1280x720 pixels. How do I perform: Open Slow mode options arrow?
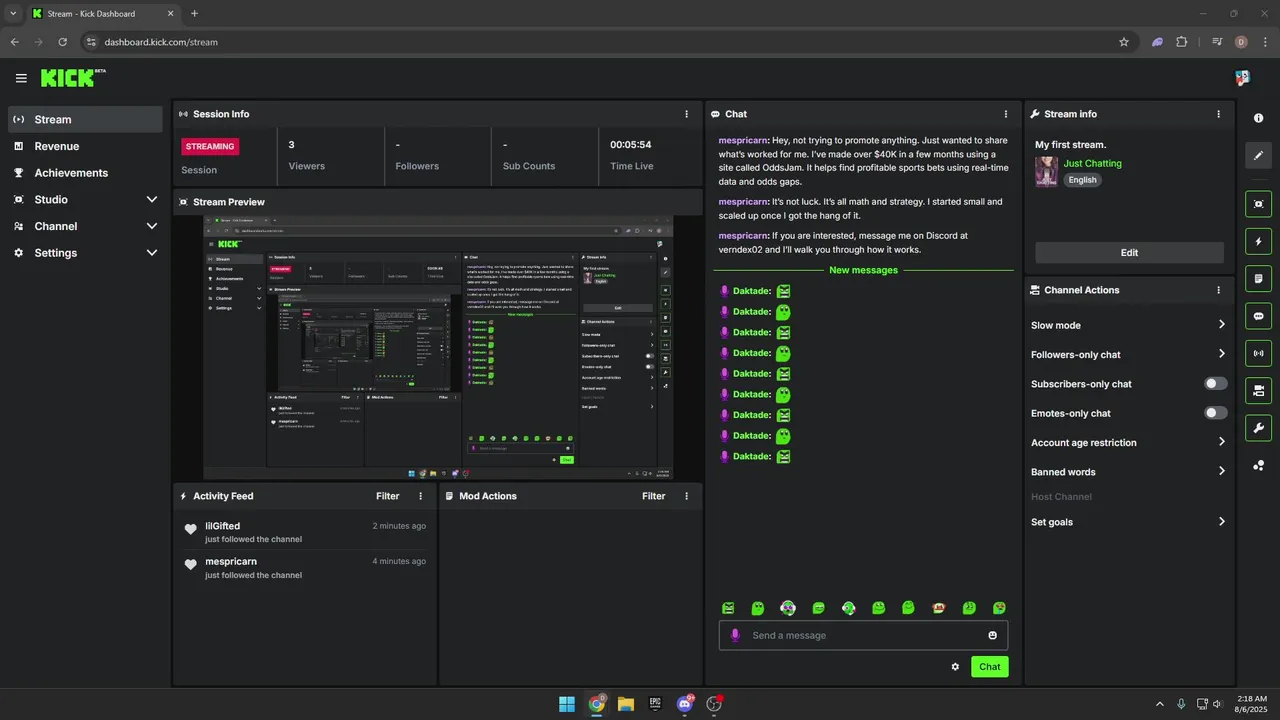[1222, 325]
